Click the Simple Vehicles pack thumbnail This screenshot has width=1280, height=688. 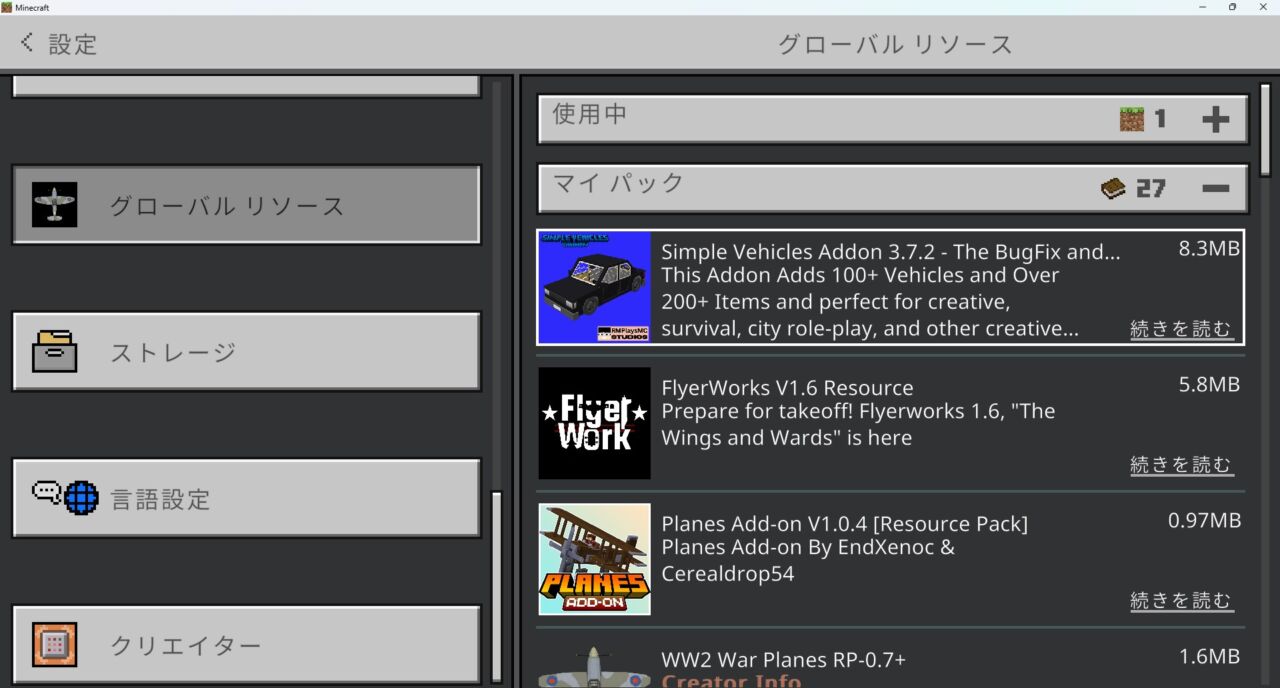click(594, 287)
